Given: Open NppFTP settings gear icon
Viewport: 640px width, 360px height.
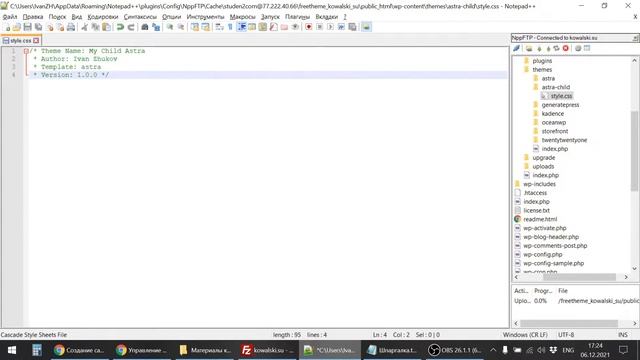Looking at the screenshot, I should (x=578, y=48).
